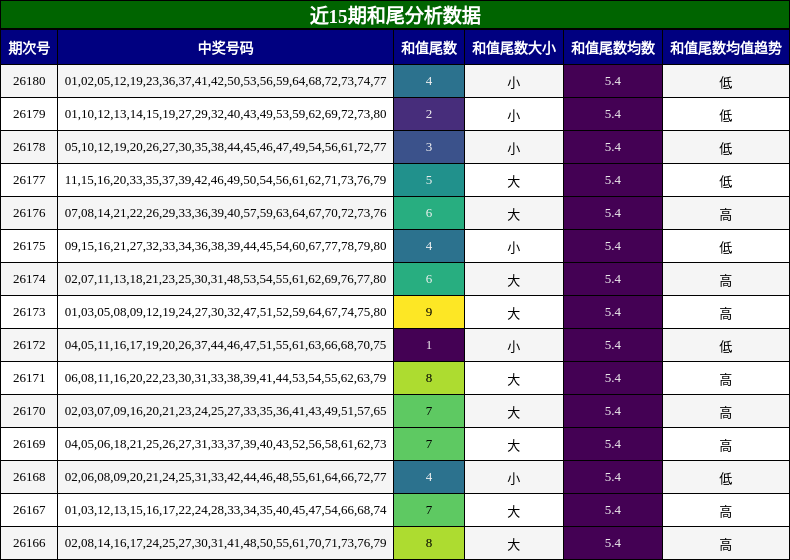The image size is (790, 560).
Task: Select issue number 26166
Action: point(29,543)
